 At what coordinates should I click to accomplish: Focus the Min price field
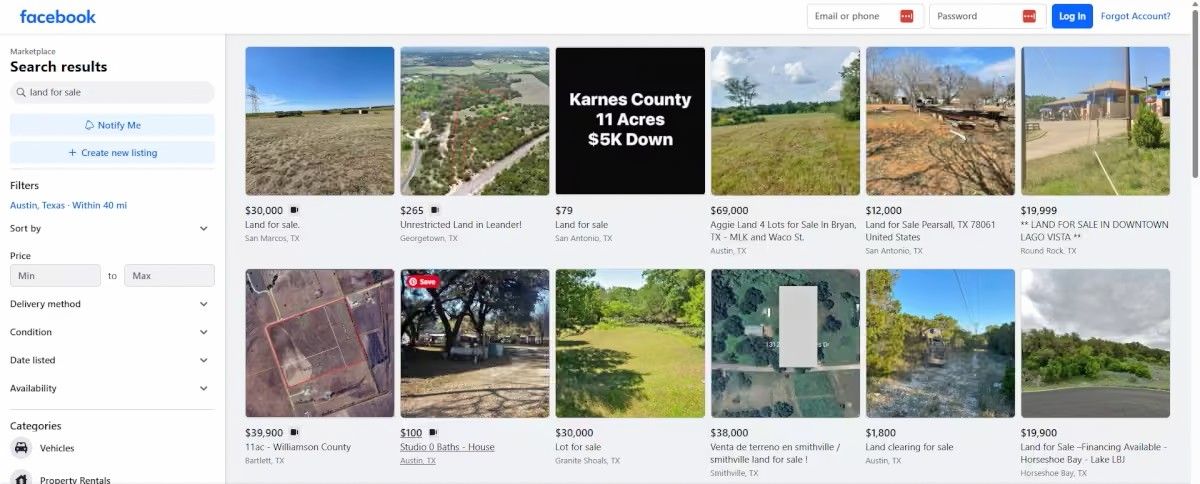[55, 275]
